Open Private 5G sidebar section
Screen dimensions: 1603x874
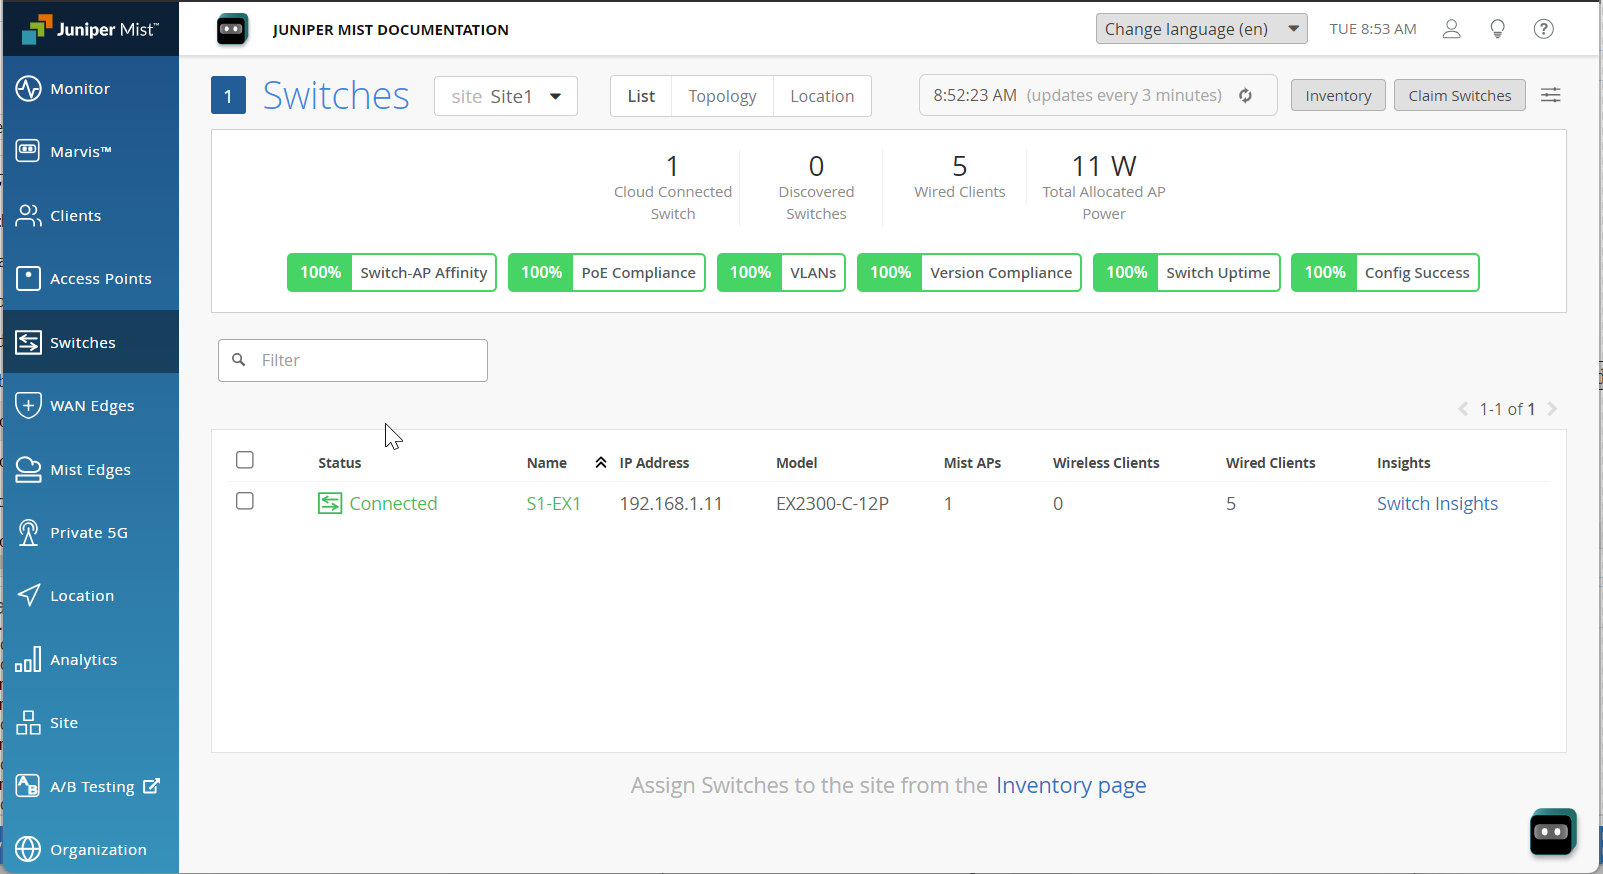(x=90, y=533)
